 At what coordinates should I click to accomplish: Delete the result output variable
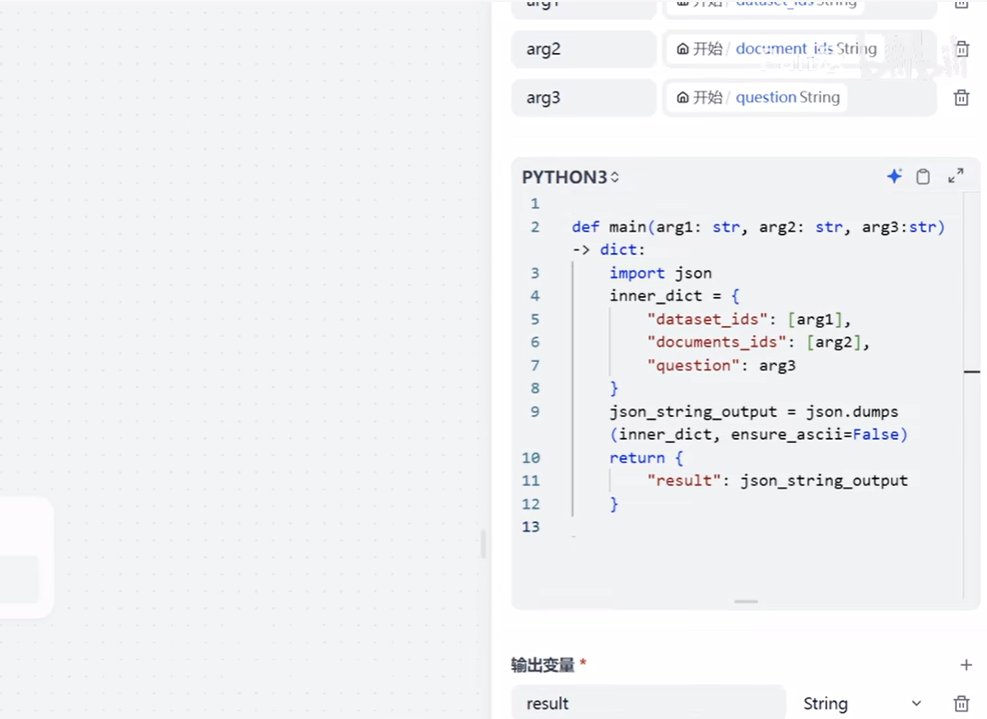[x=961, y=703]
